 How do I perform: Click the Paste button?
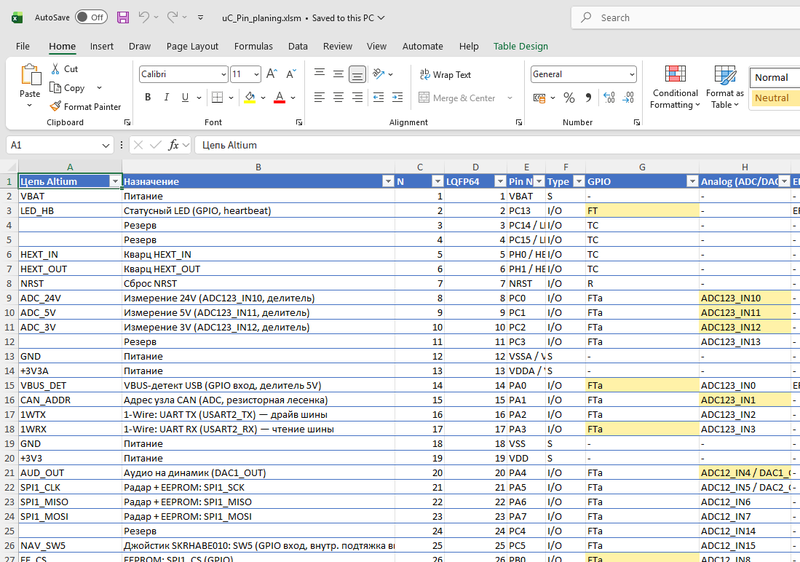point(30,85)
